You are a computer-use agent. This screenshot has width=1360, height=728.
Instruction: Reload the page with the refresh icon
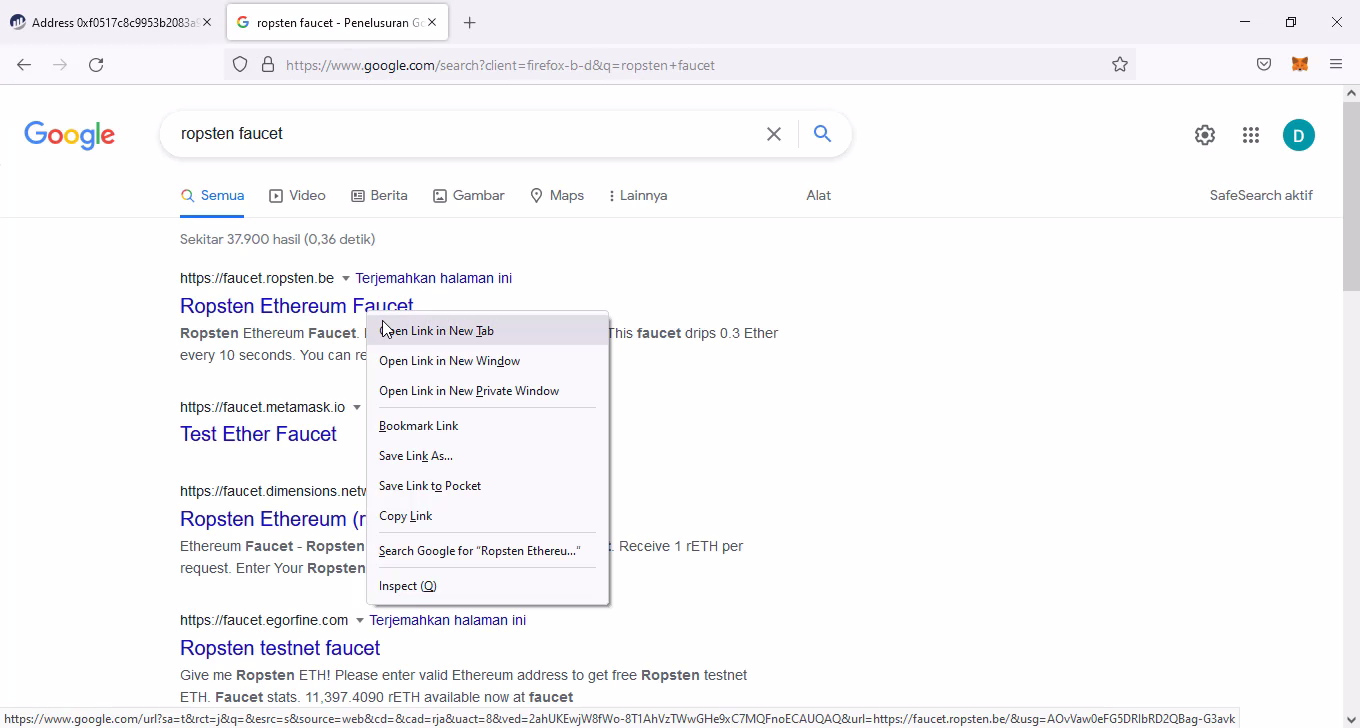click(96, 64)
